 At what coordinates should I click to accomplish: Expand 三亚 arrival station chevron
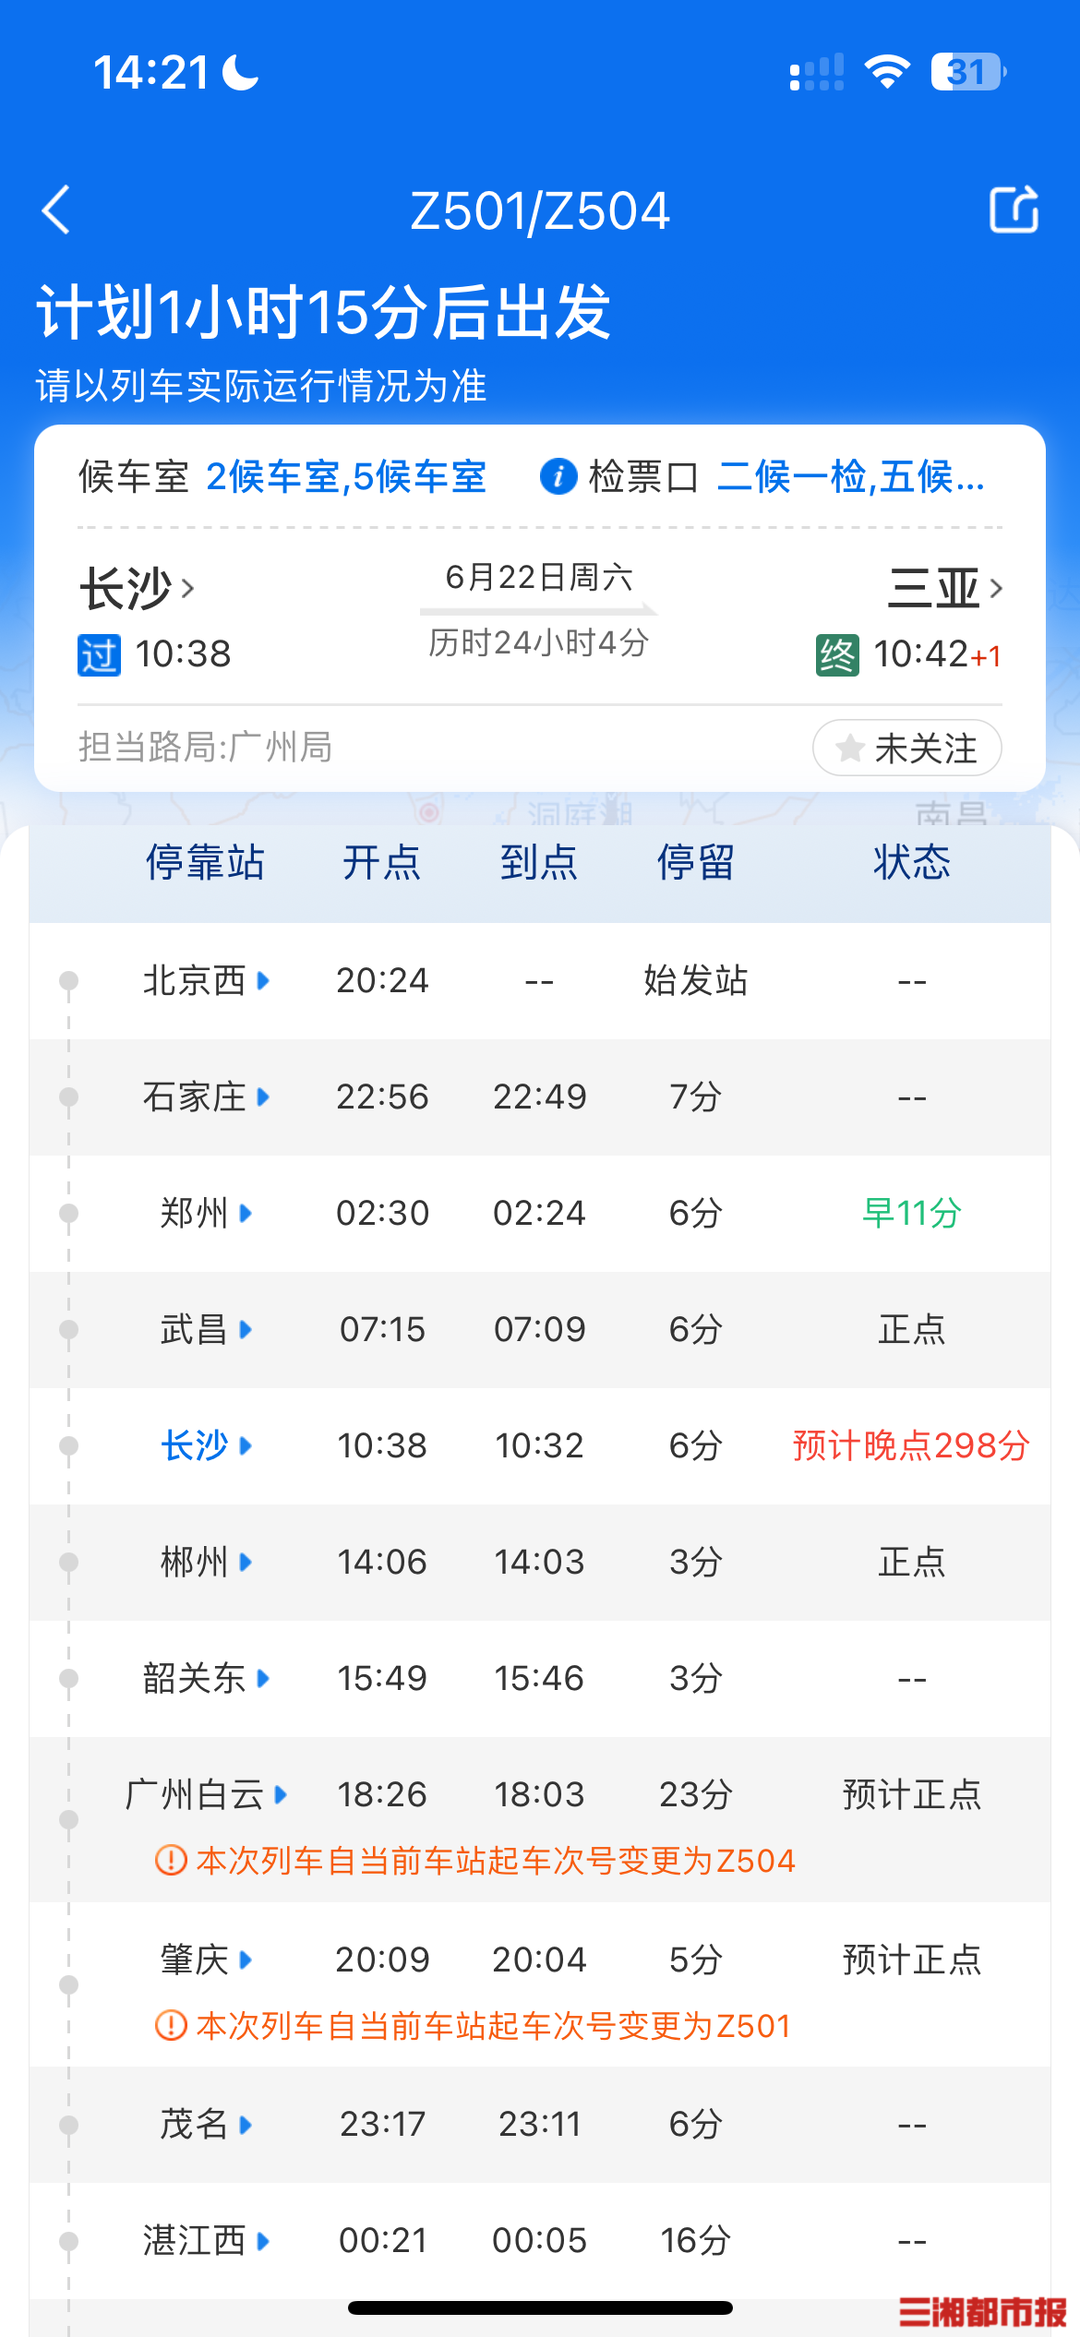pyautogui.click(x=995, y=588)
